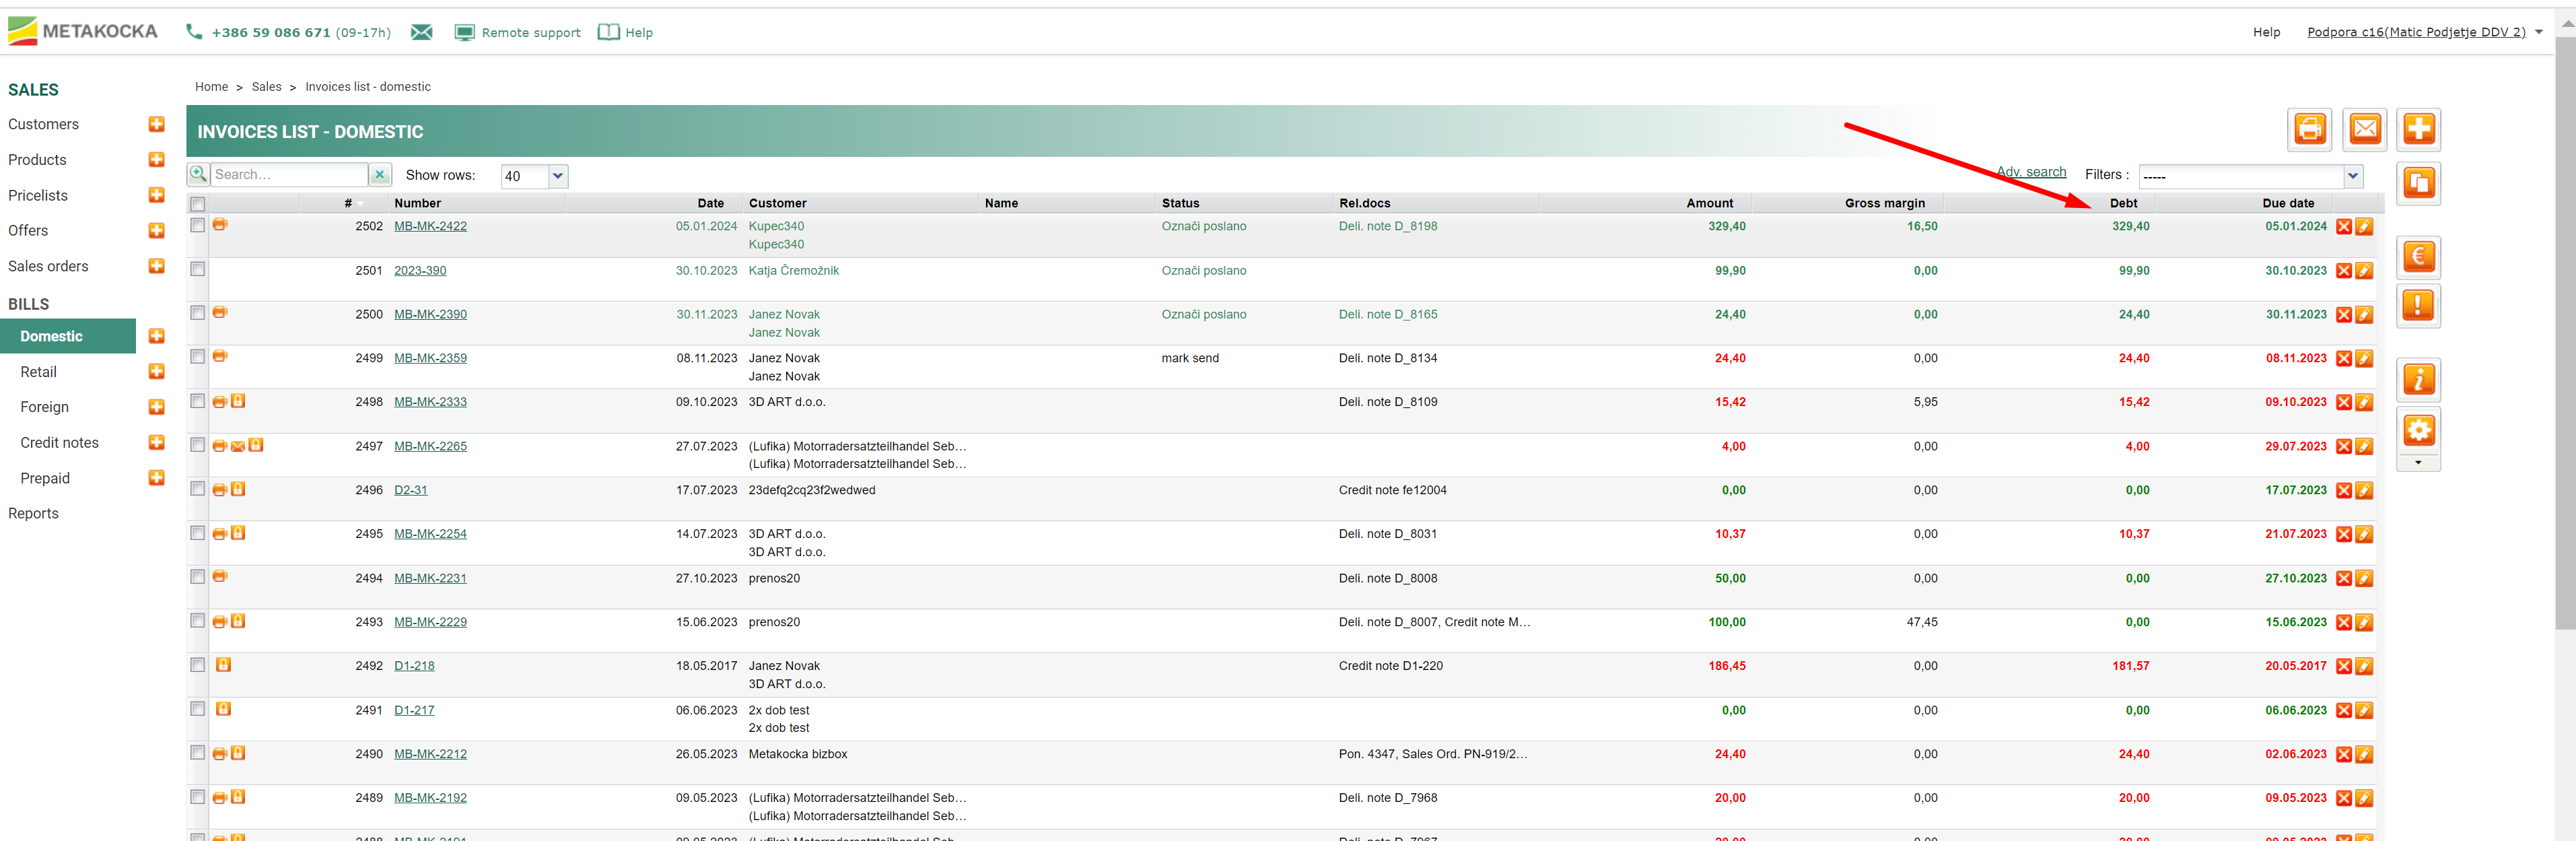Check the box for invoice 2501

coord(198,269)
